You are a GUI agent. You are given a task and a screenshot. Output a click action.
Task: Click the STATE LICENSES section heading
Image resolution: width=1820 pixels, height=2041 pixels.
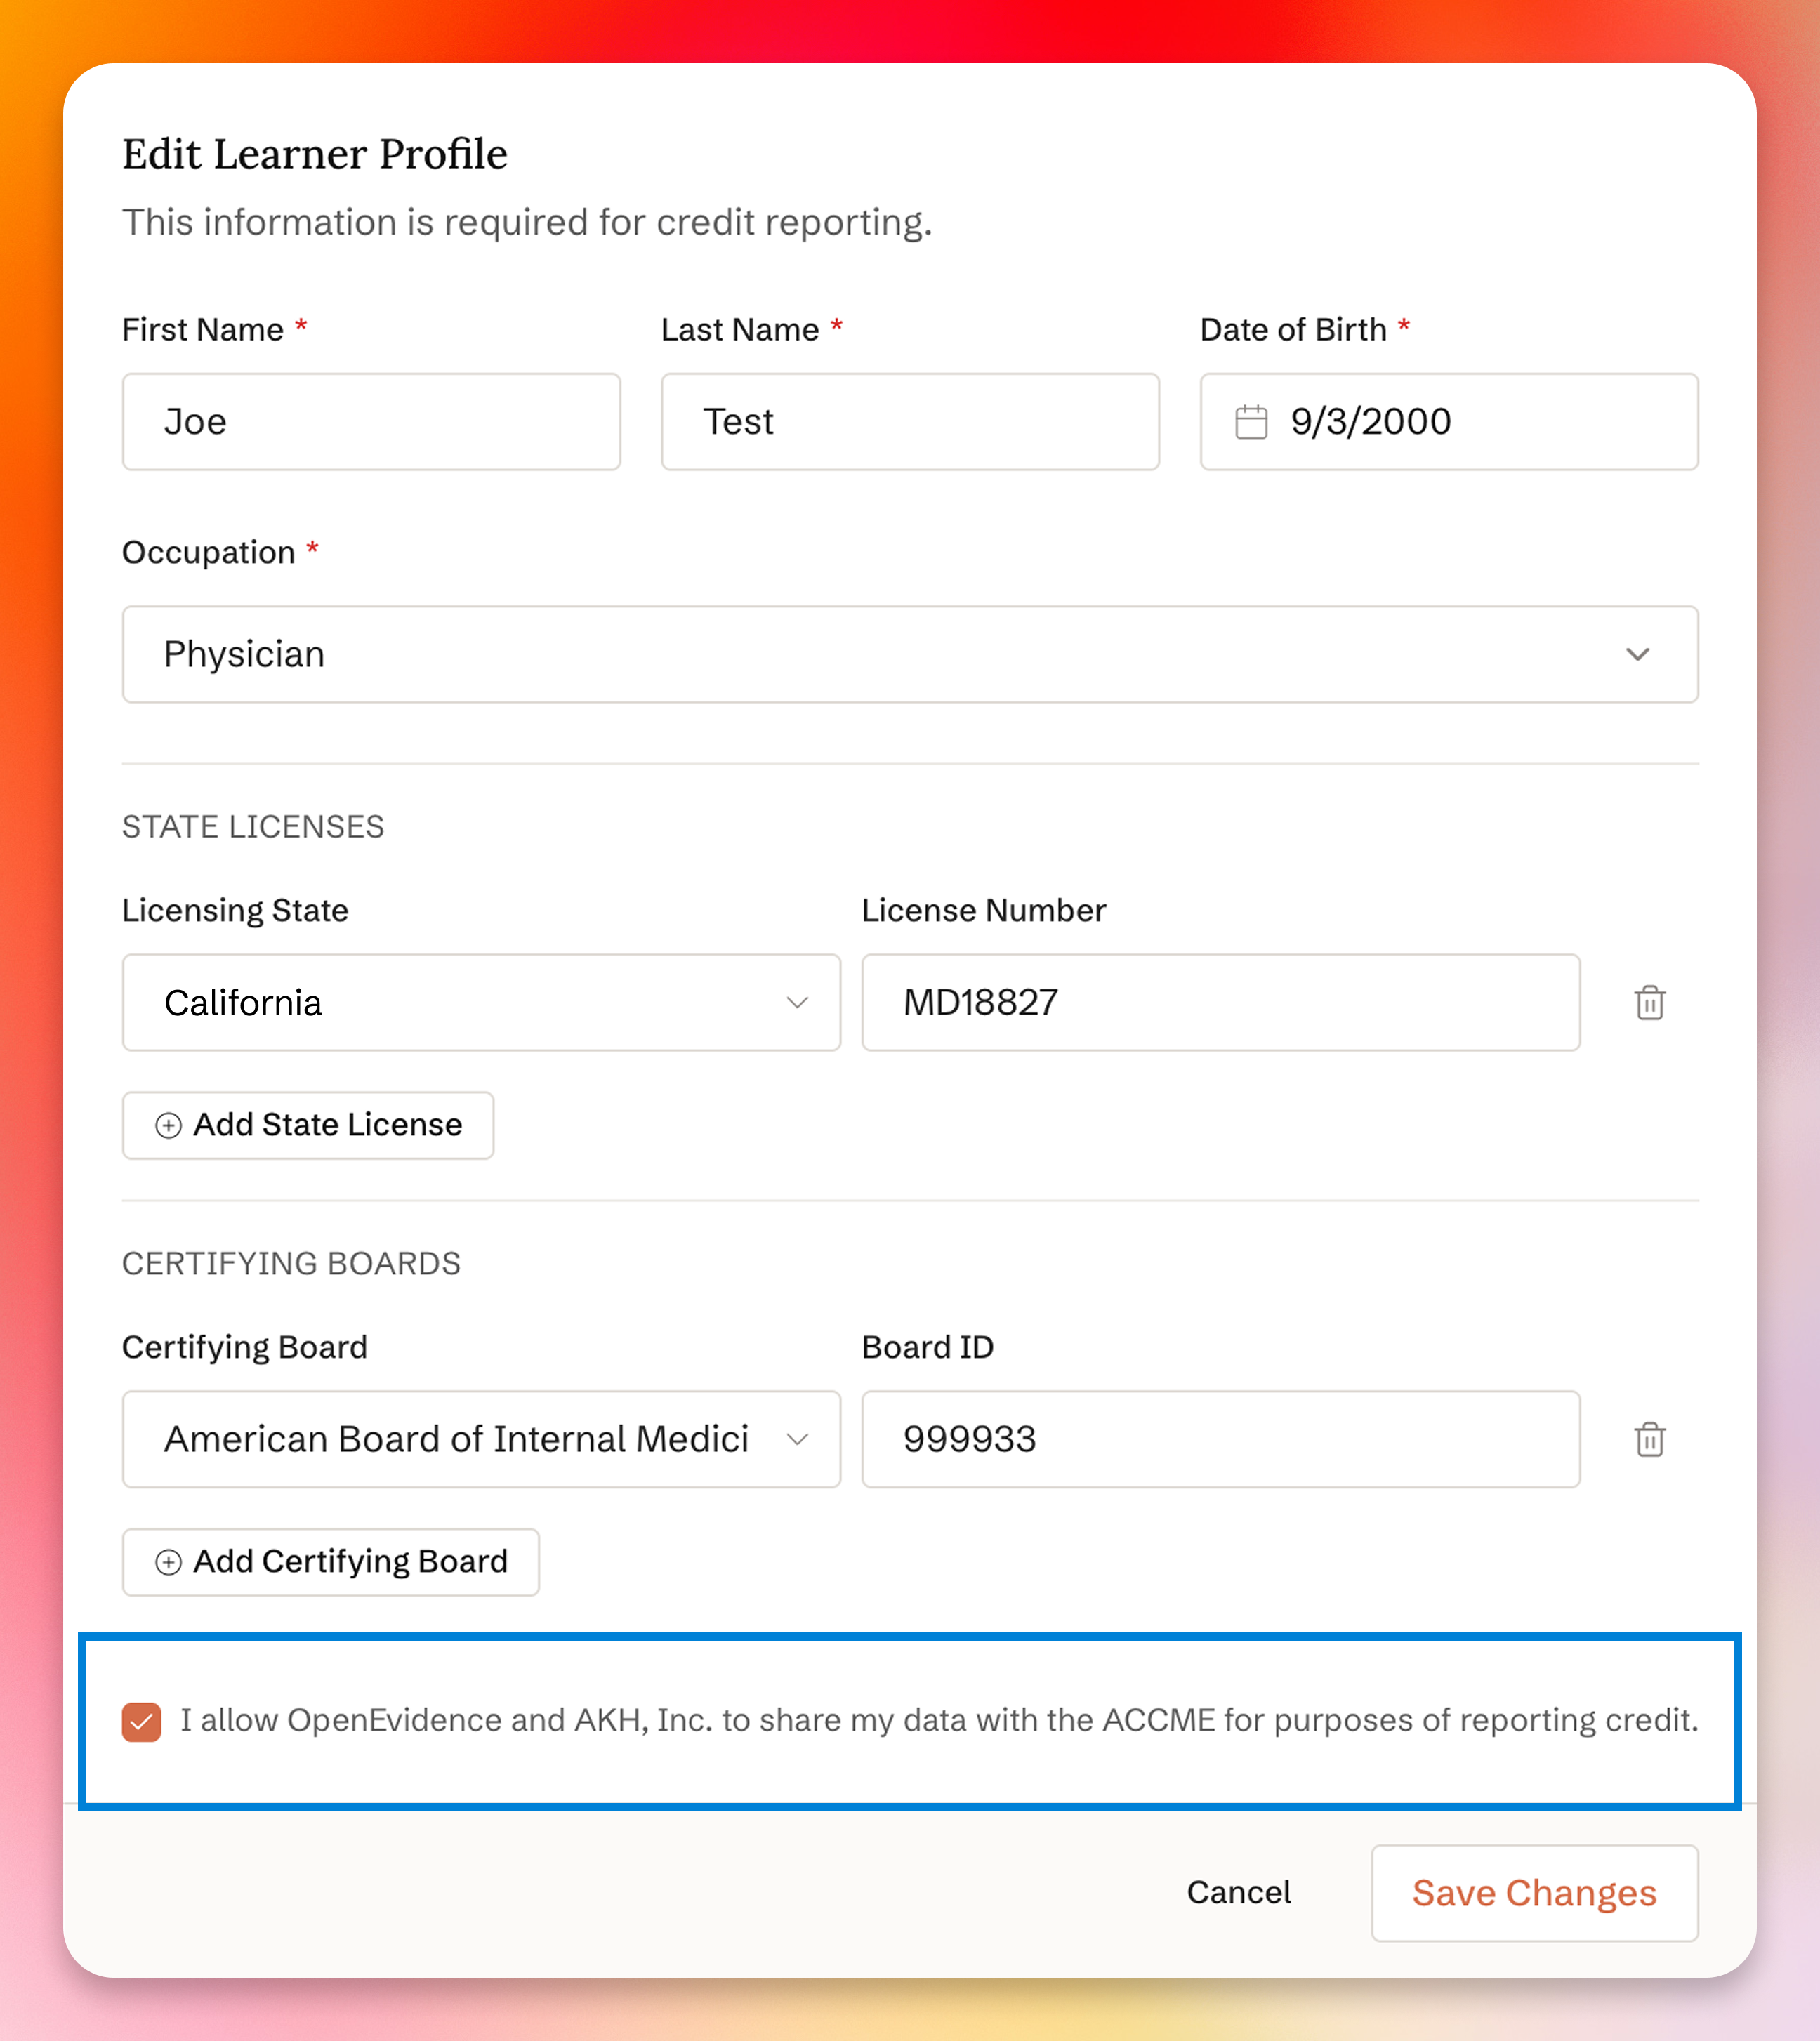[253, 827]
